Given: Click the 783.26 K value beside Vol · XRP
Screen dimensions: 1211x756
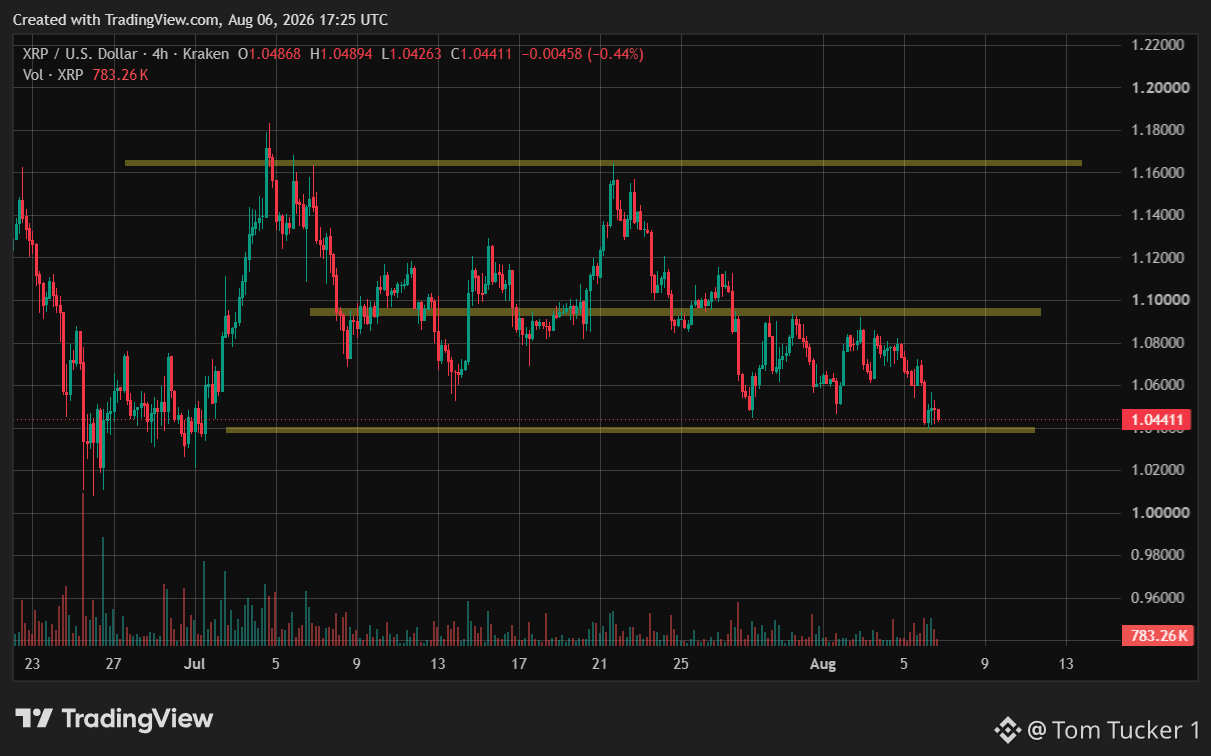Looking at the screenshot, I should click(122, 75).
